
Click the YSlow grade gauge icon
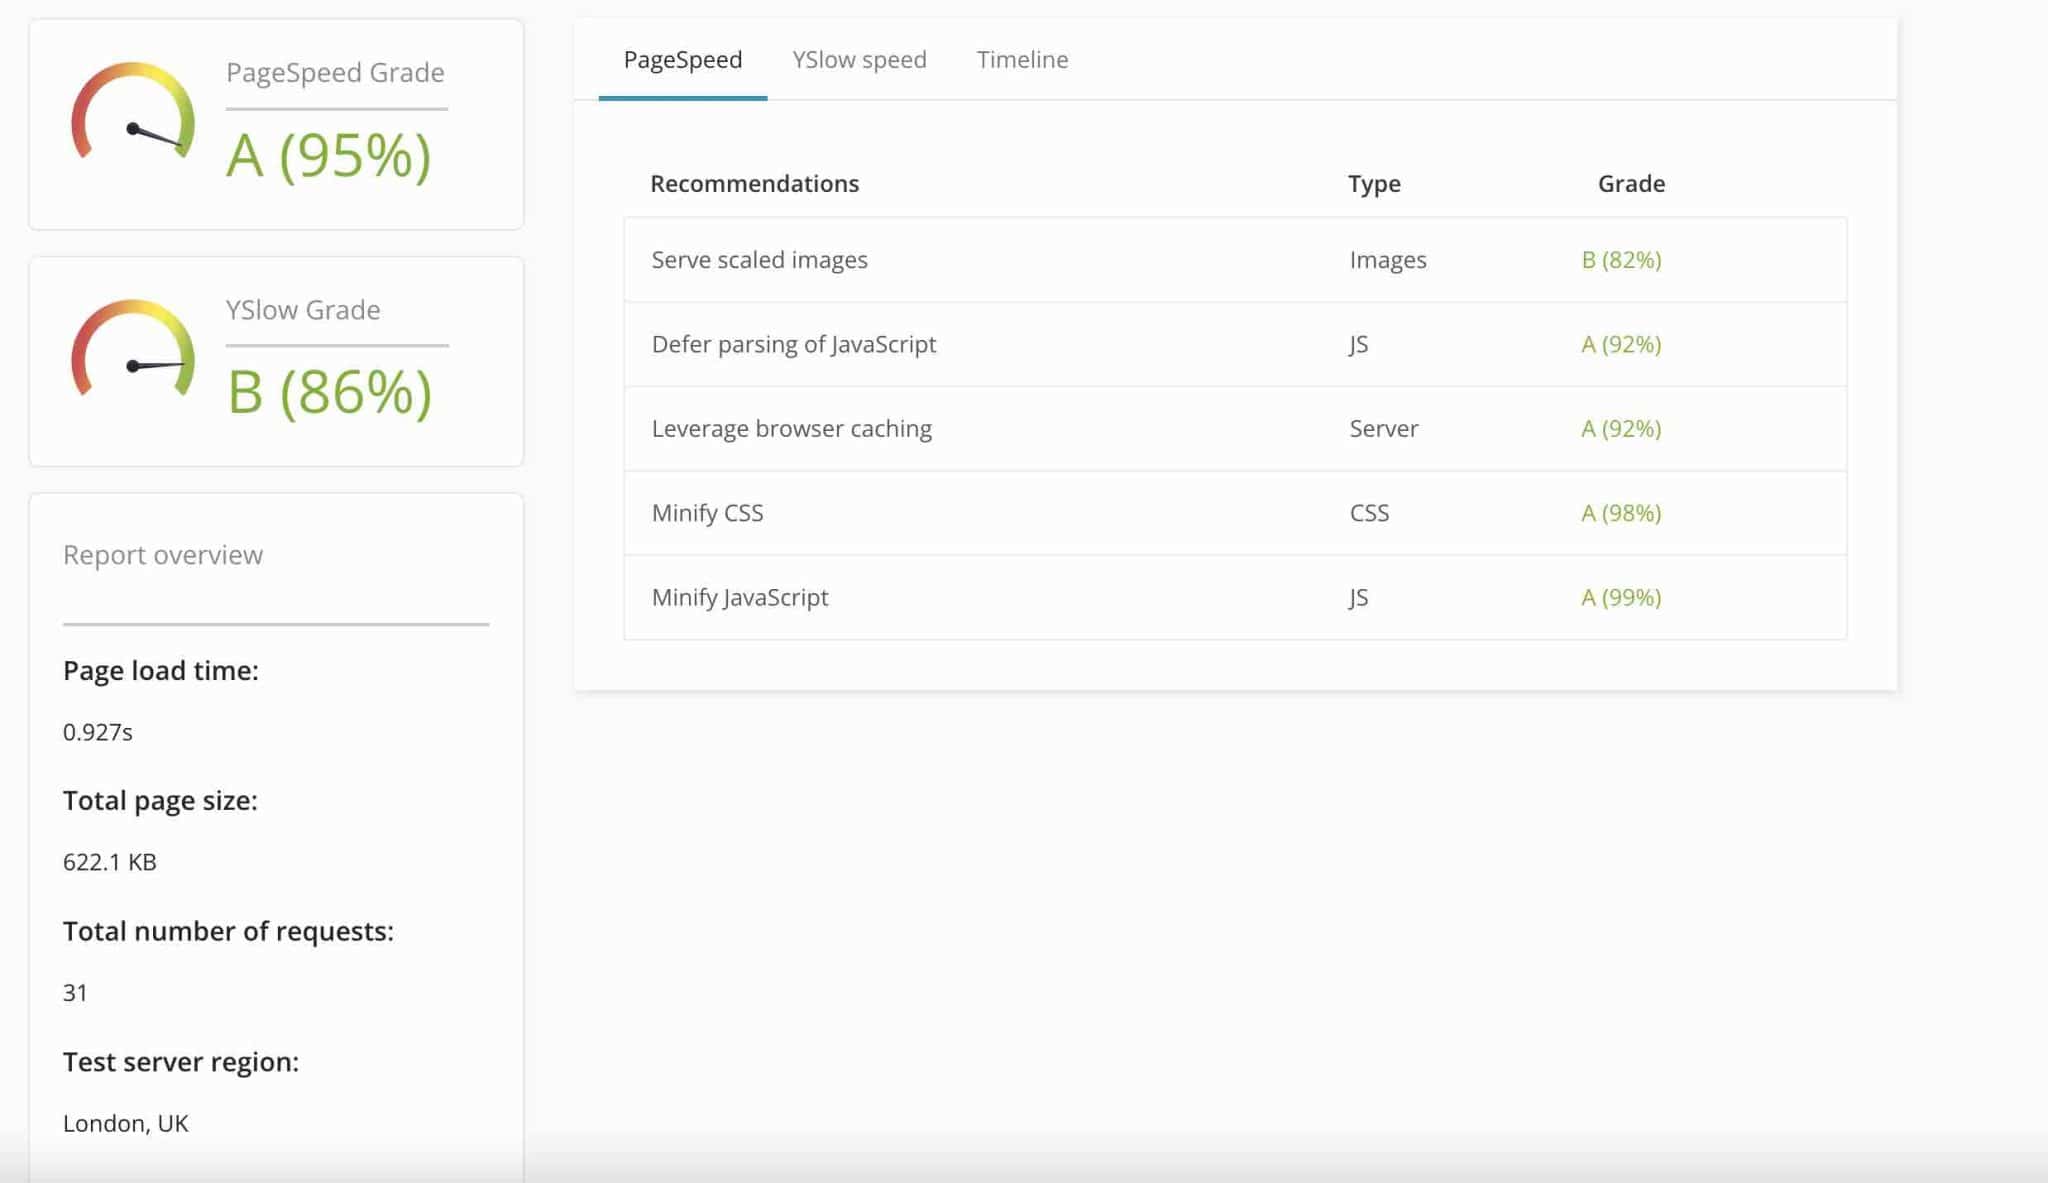pyautogui.click(x=132, y=350)
